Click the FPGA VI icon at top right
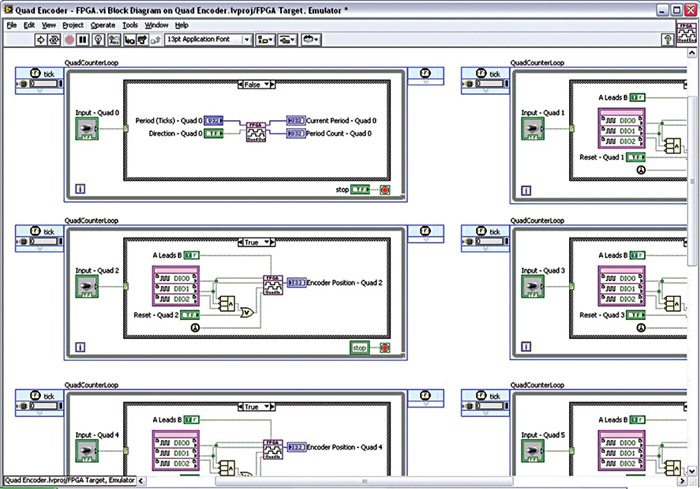This screenshot has width=700, height=489. click(687, 36)
